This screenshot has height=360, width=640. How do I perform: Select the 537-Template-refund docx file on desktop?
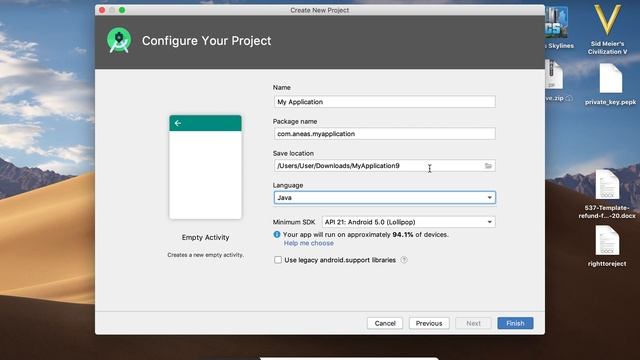pyautogui.click(x=607, y=194)
